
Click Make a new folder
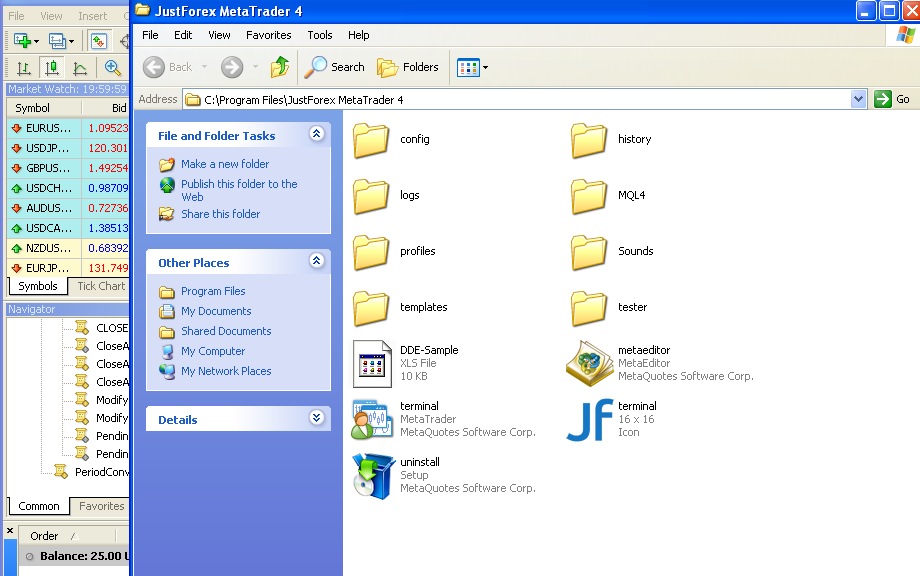click(225, 164)
